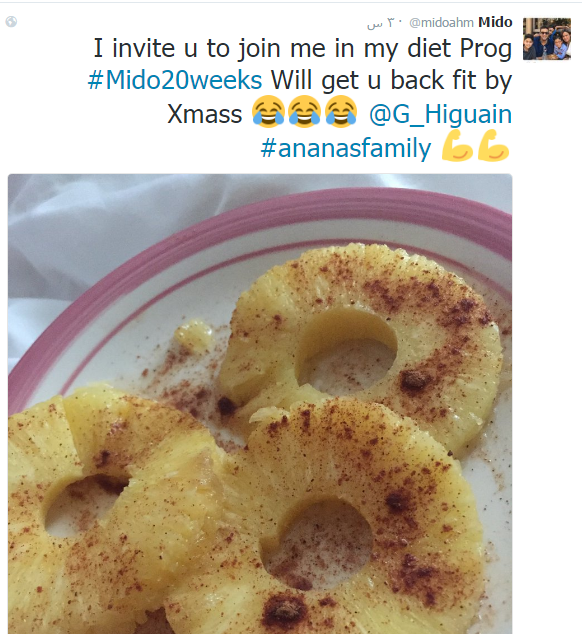Click the text "I invite u to join me"
This screenshot has width=582, height=634.
pos(209,49)
